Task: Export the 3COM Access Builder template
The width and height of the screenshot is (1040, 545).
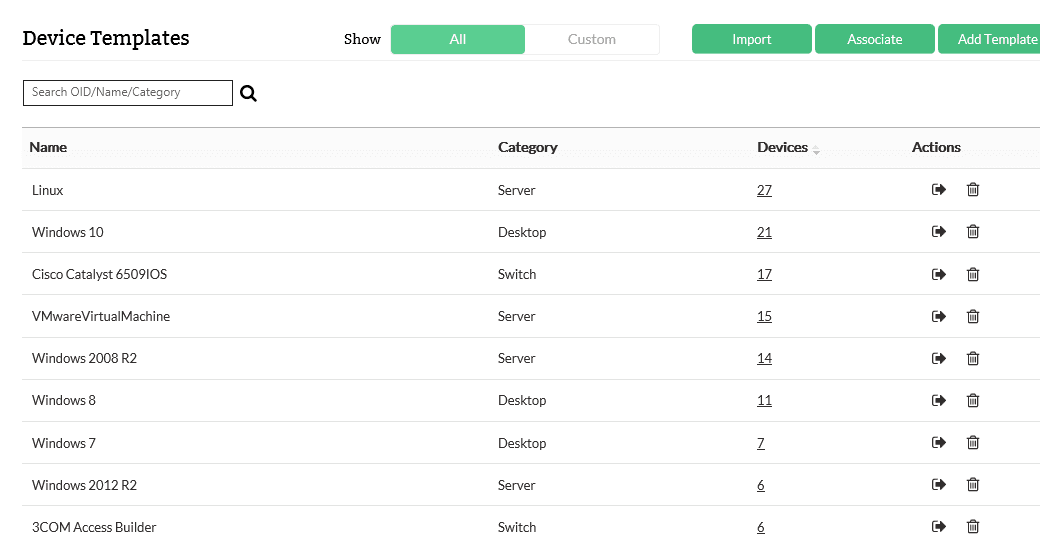Action: point(939,527)
